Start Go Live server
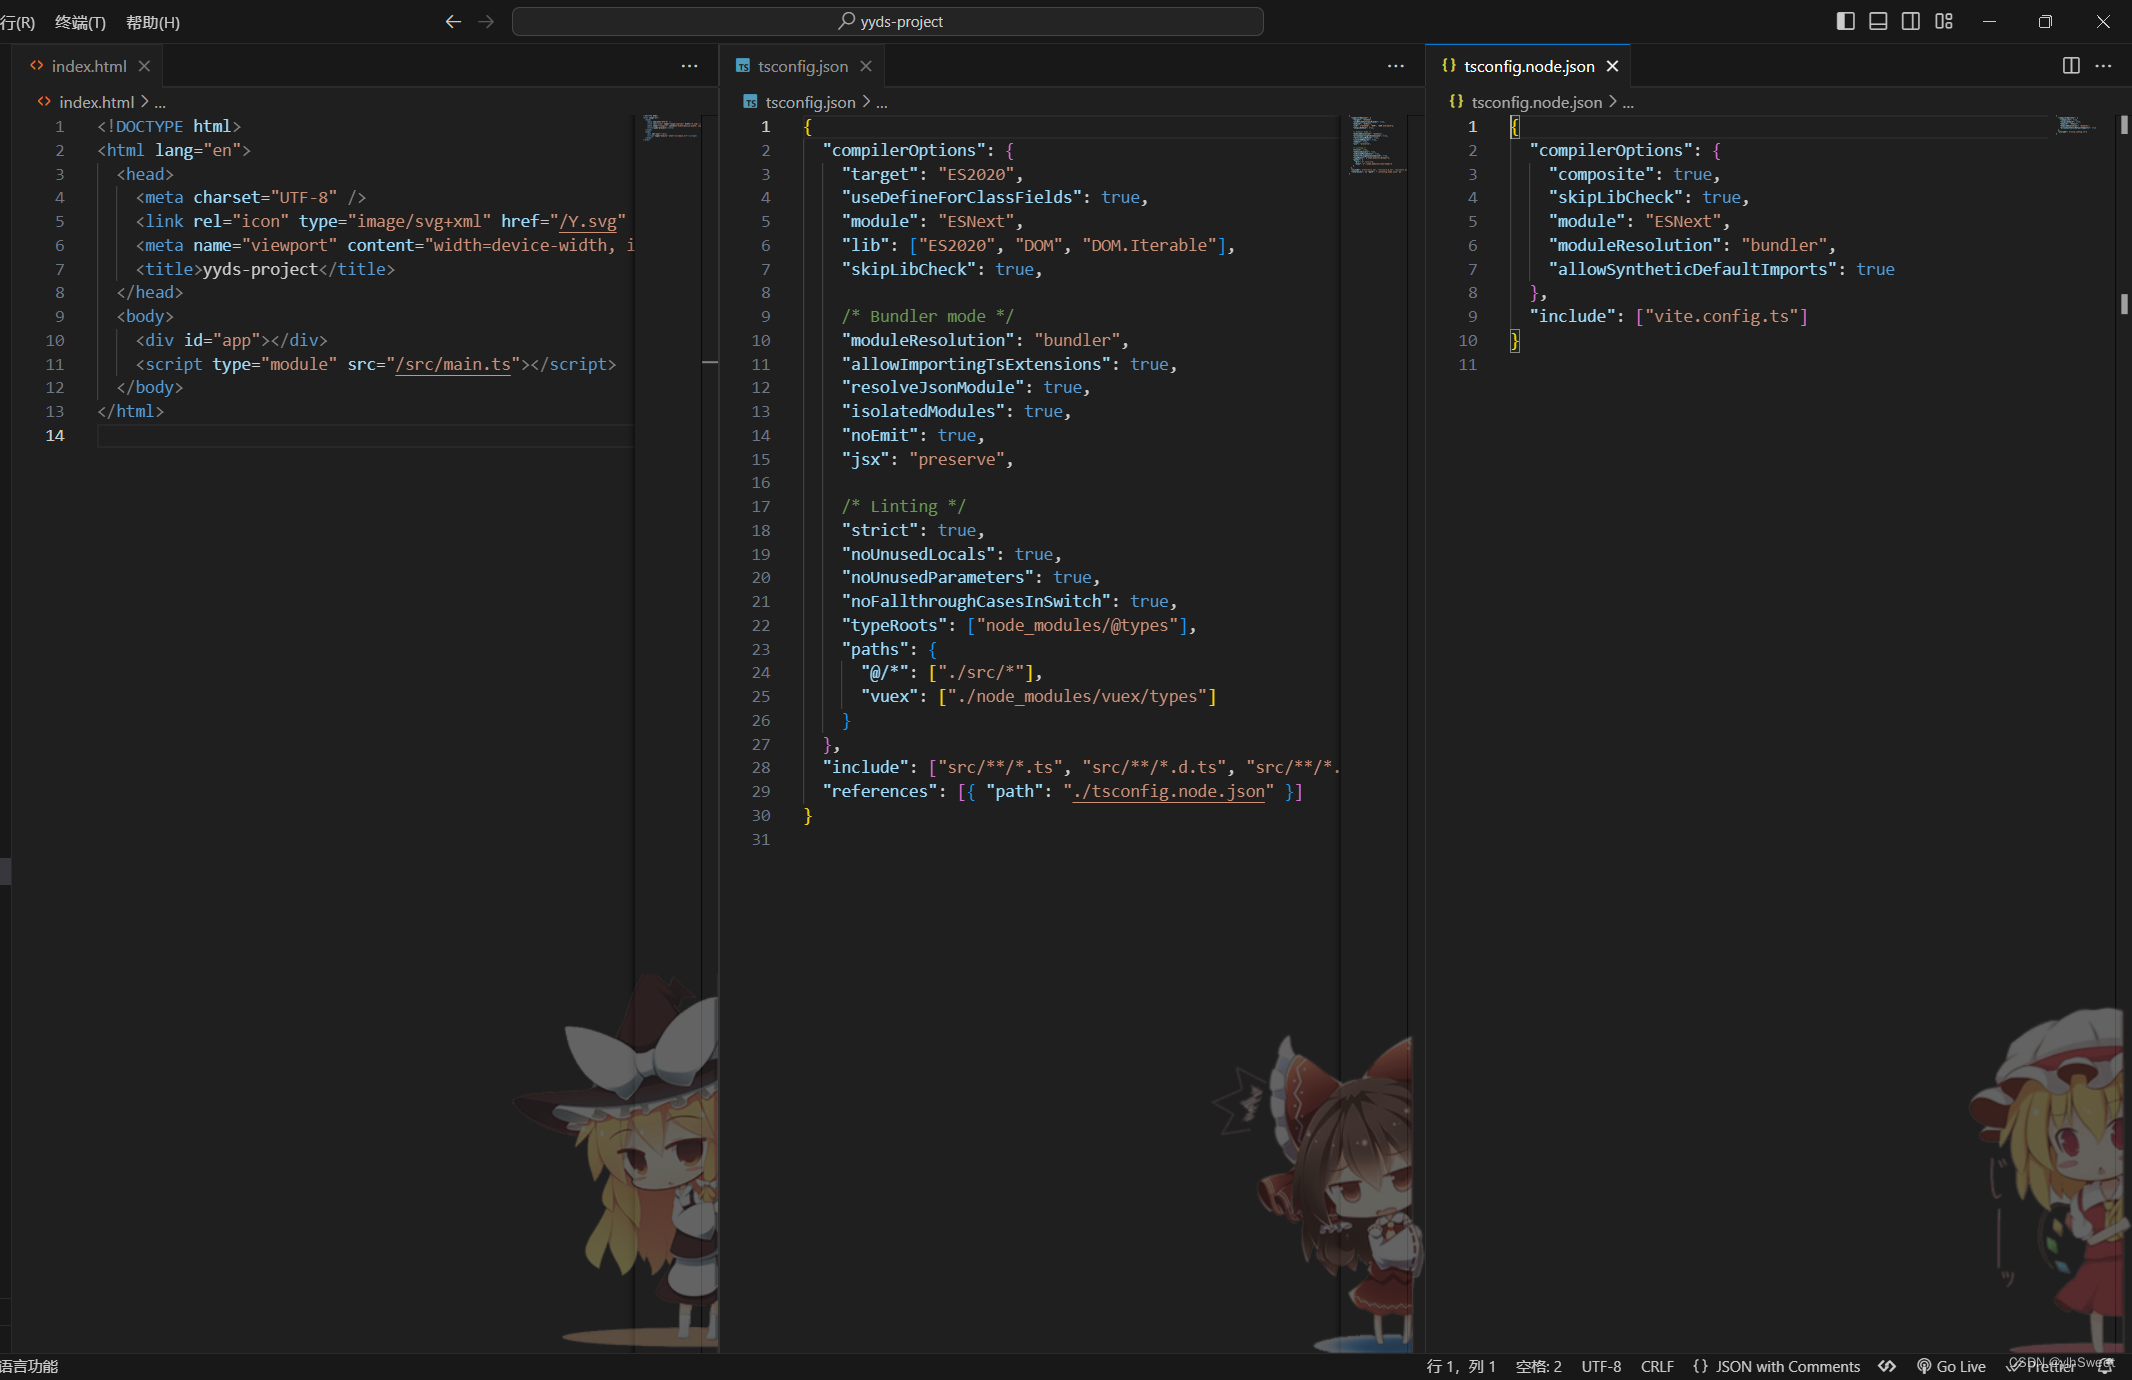 tap(1951, 1366)
